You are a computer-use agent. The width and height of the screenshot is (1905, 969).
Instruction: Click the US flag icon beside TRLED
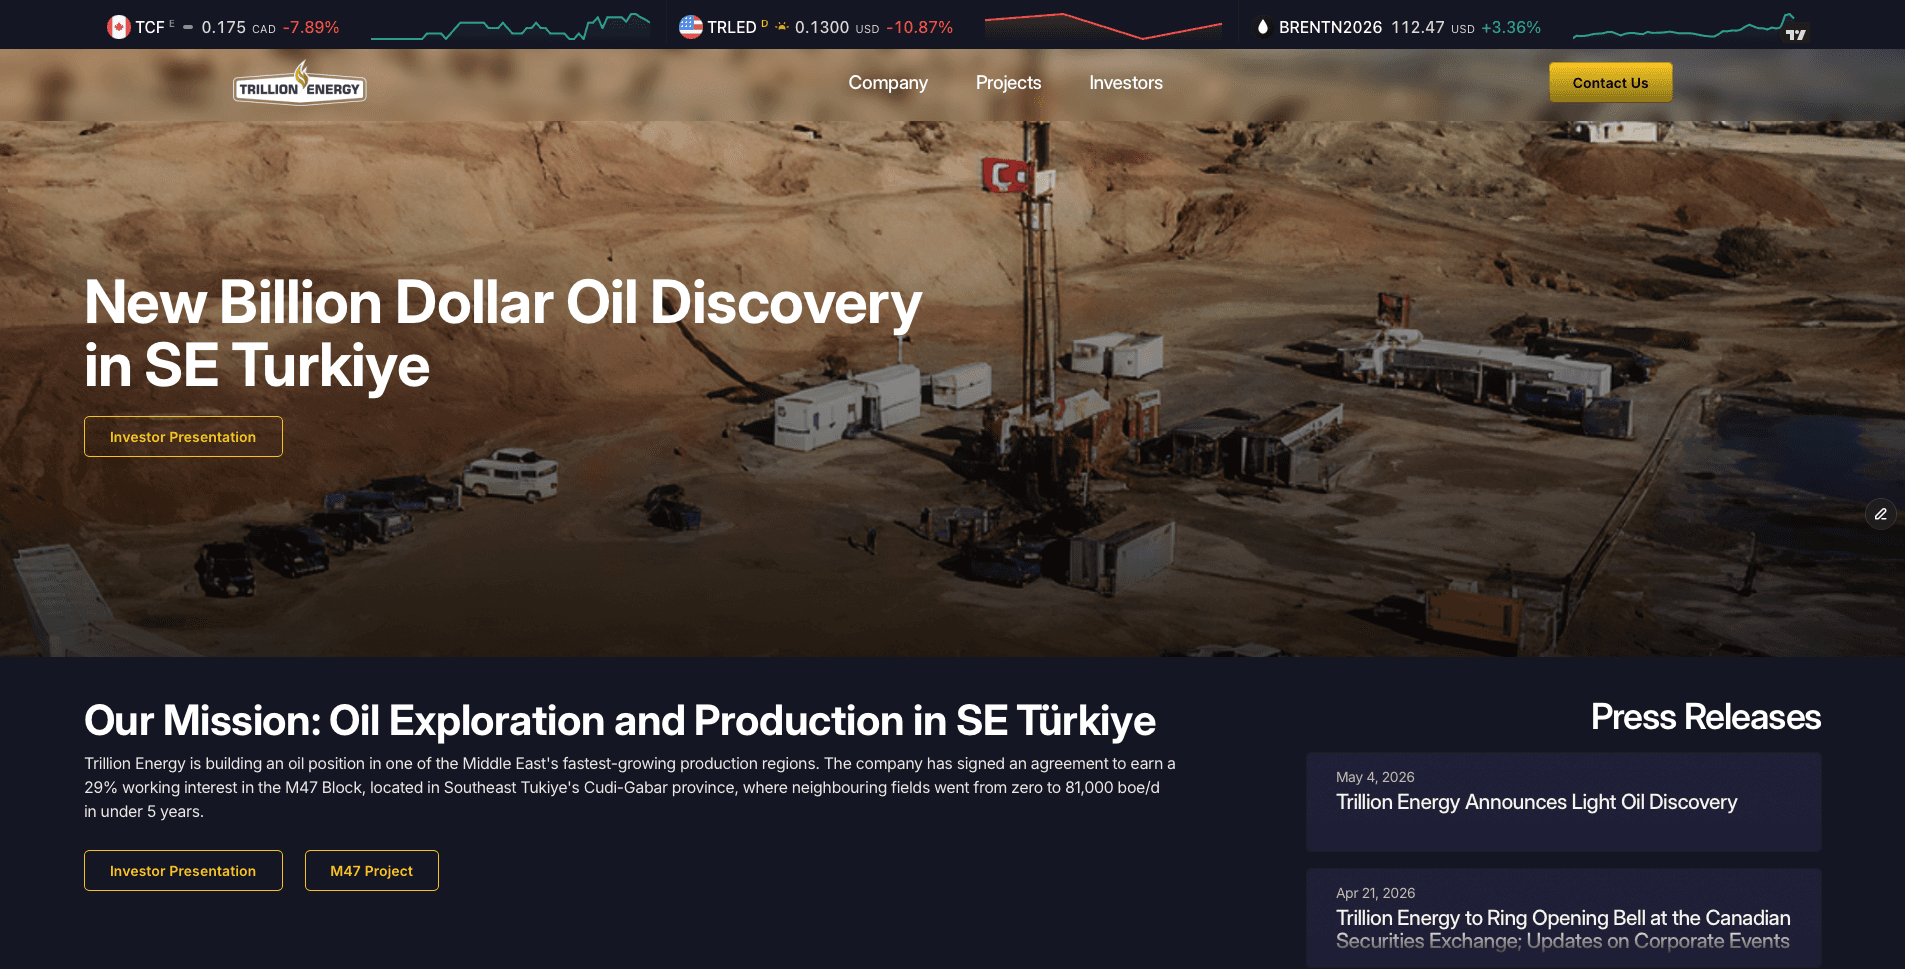tap(690, 27)
